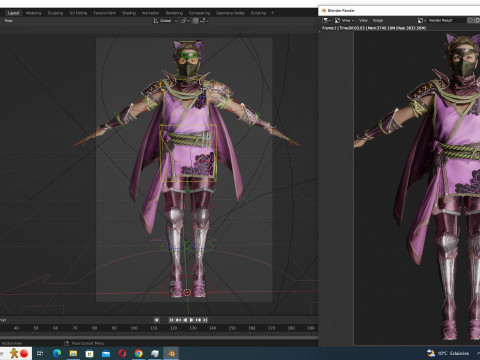Play animation in reverse
Screen dimensions: 480x360
point(185,320)
